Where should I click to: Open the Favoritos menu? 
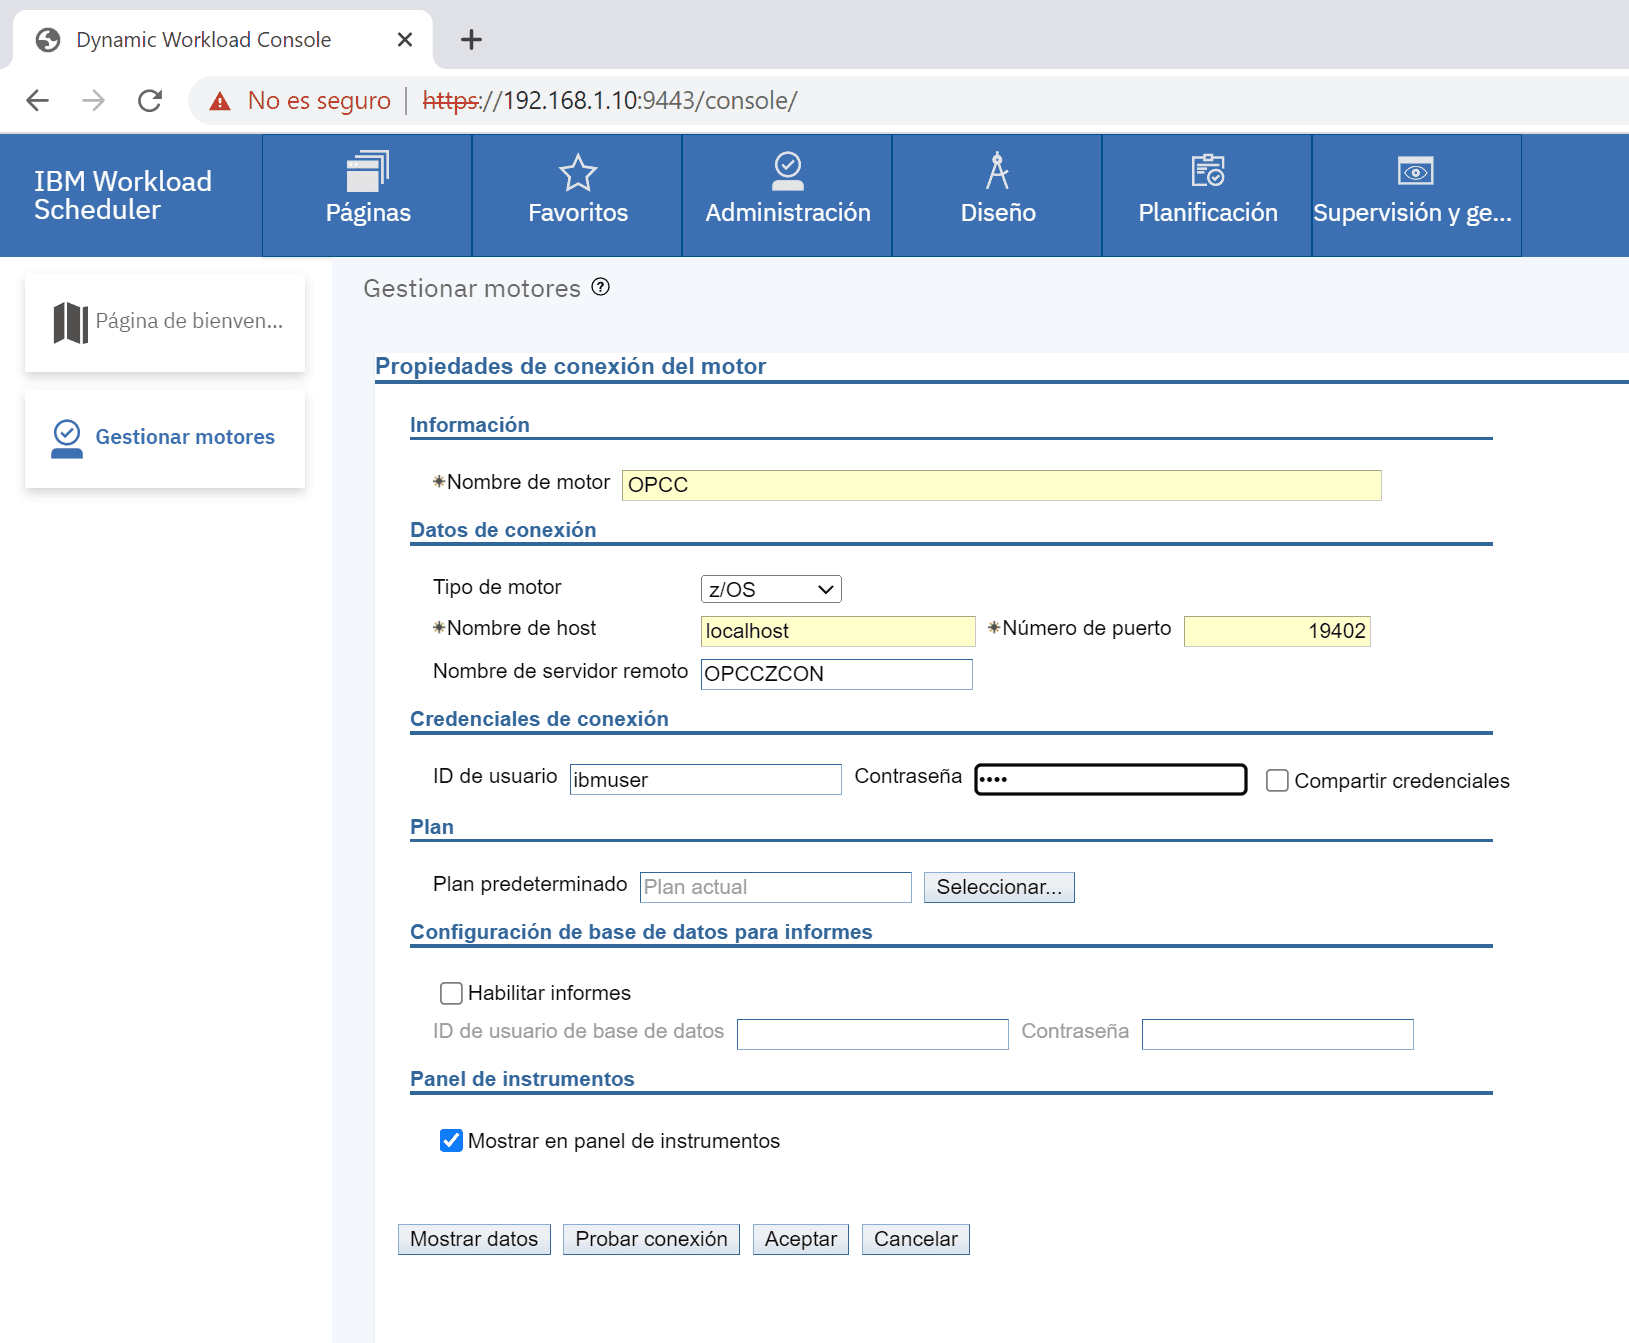click(x=577, y=195)
